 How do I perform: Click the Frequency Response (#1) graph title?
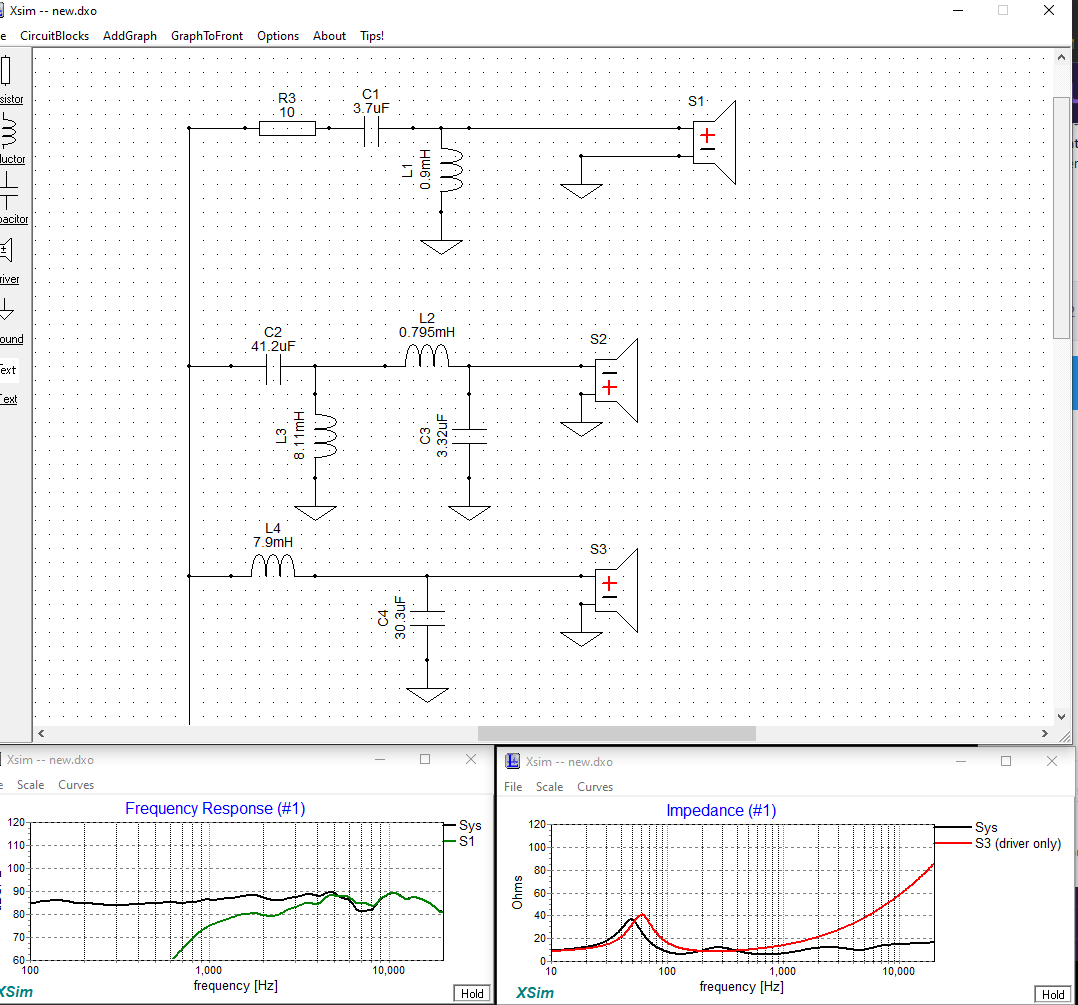point(215,808)
